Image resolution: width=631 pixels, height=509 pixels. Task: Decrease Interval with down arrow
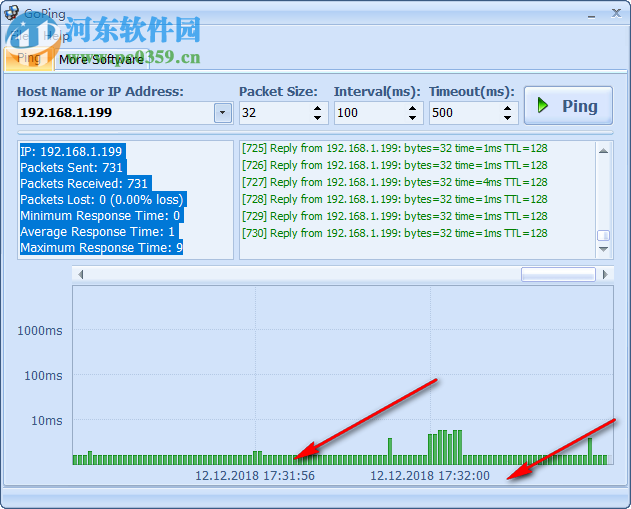[x=412, y=118]
